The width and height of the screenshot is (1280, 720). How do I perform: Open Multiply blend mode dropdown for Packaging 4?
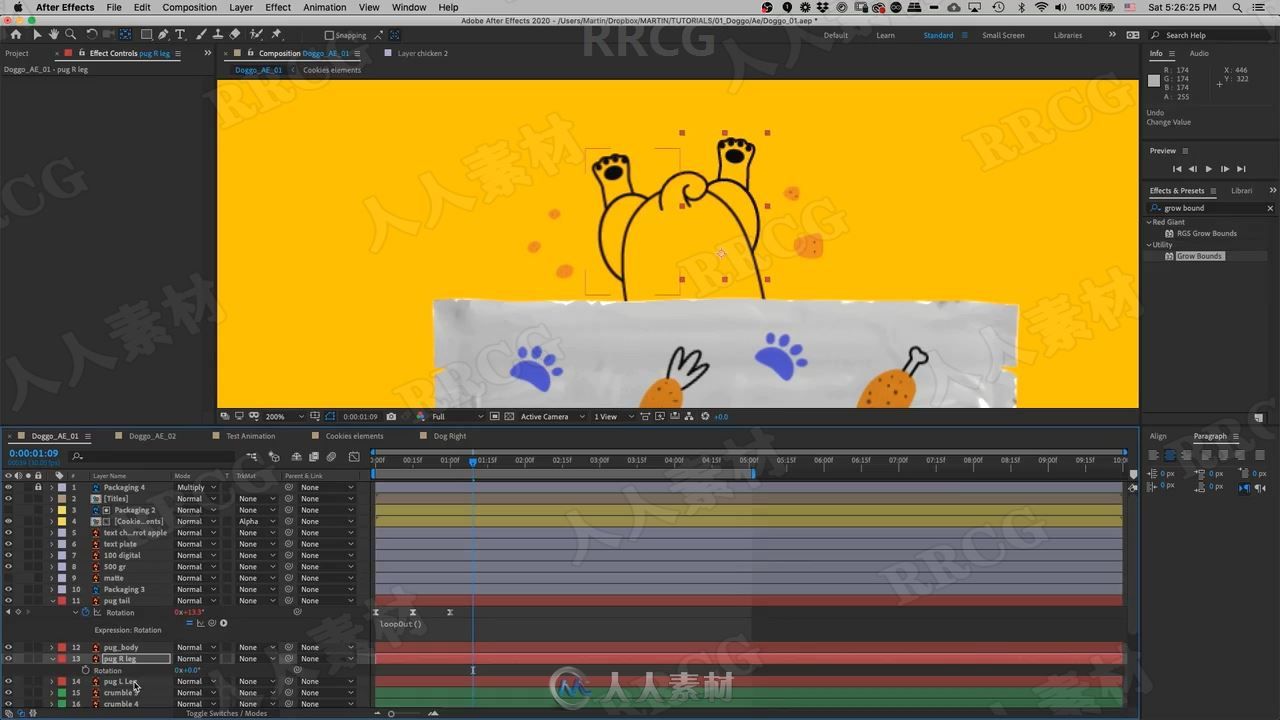pos(196,487)
